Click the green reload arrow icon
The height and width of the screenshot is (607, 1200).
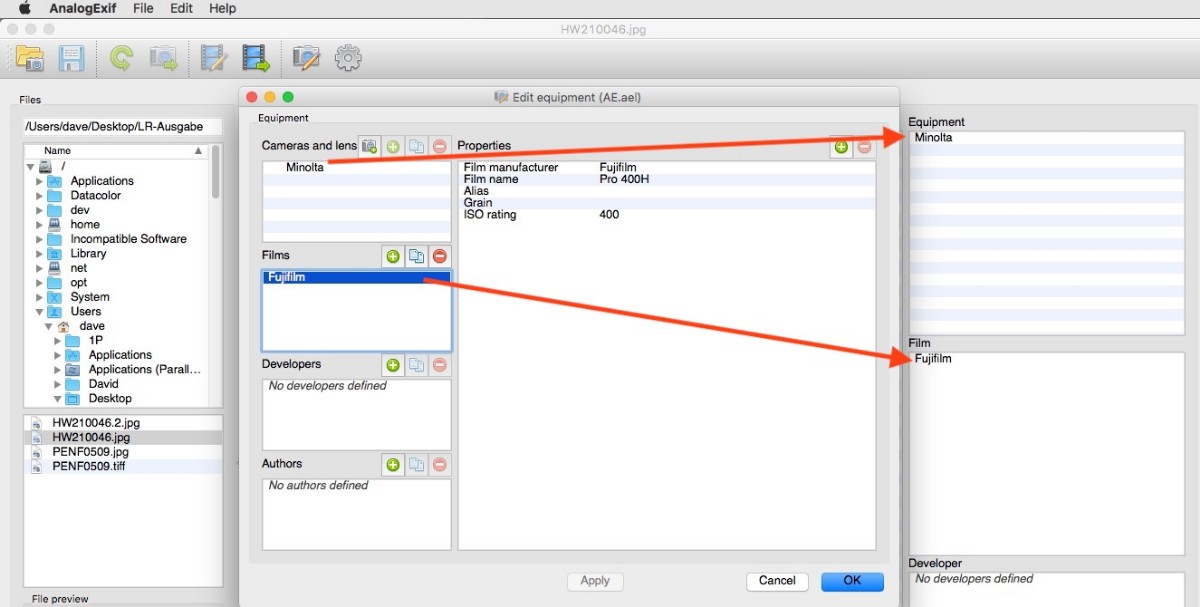(121, 59)
